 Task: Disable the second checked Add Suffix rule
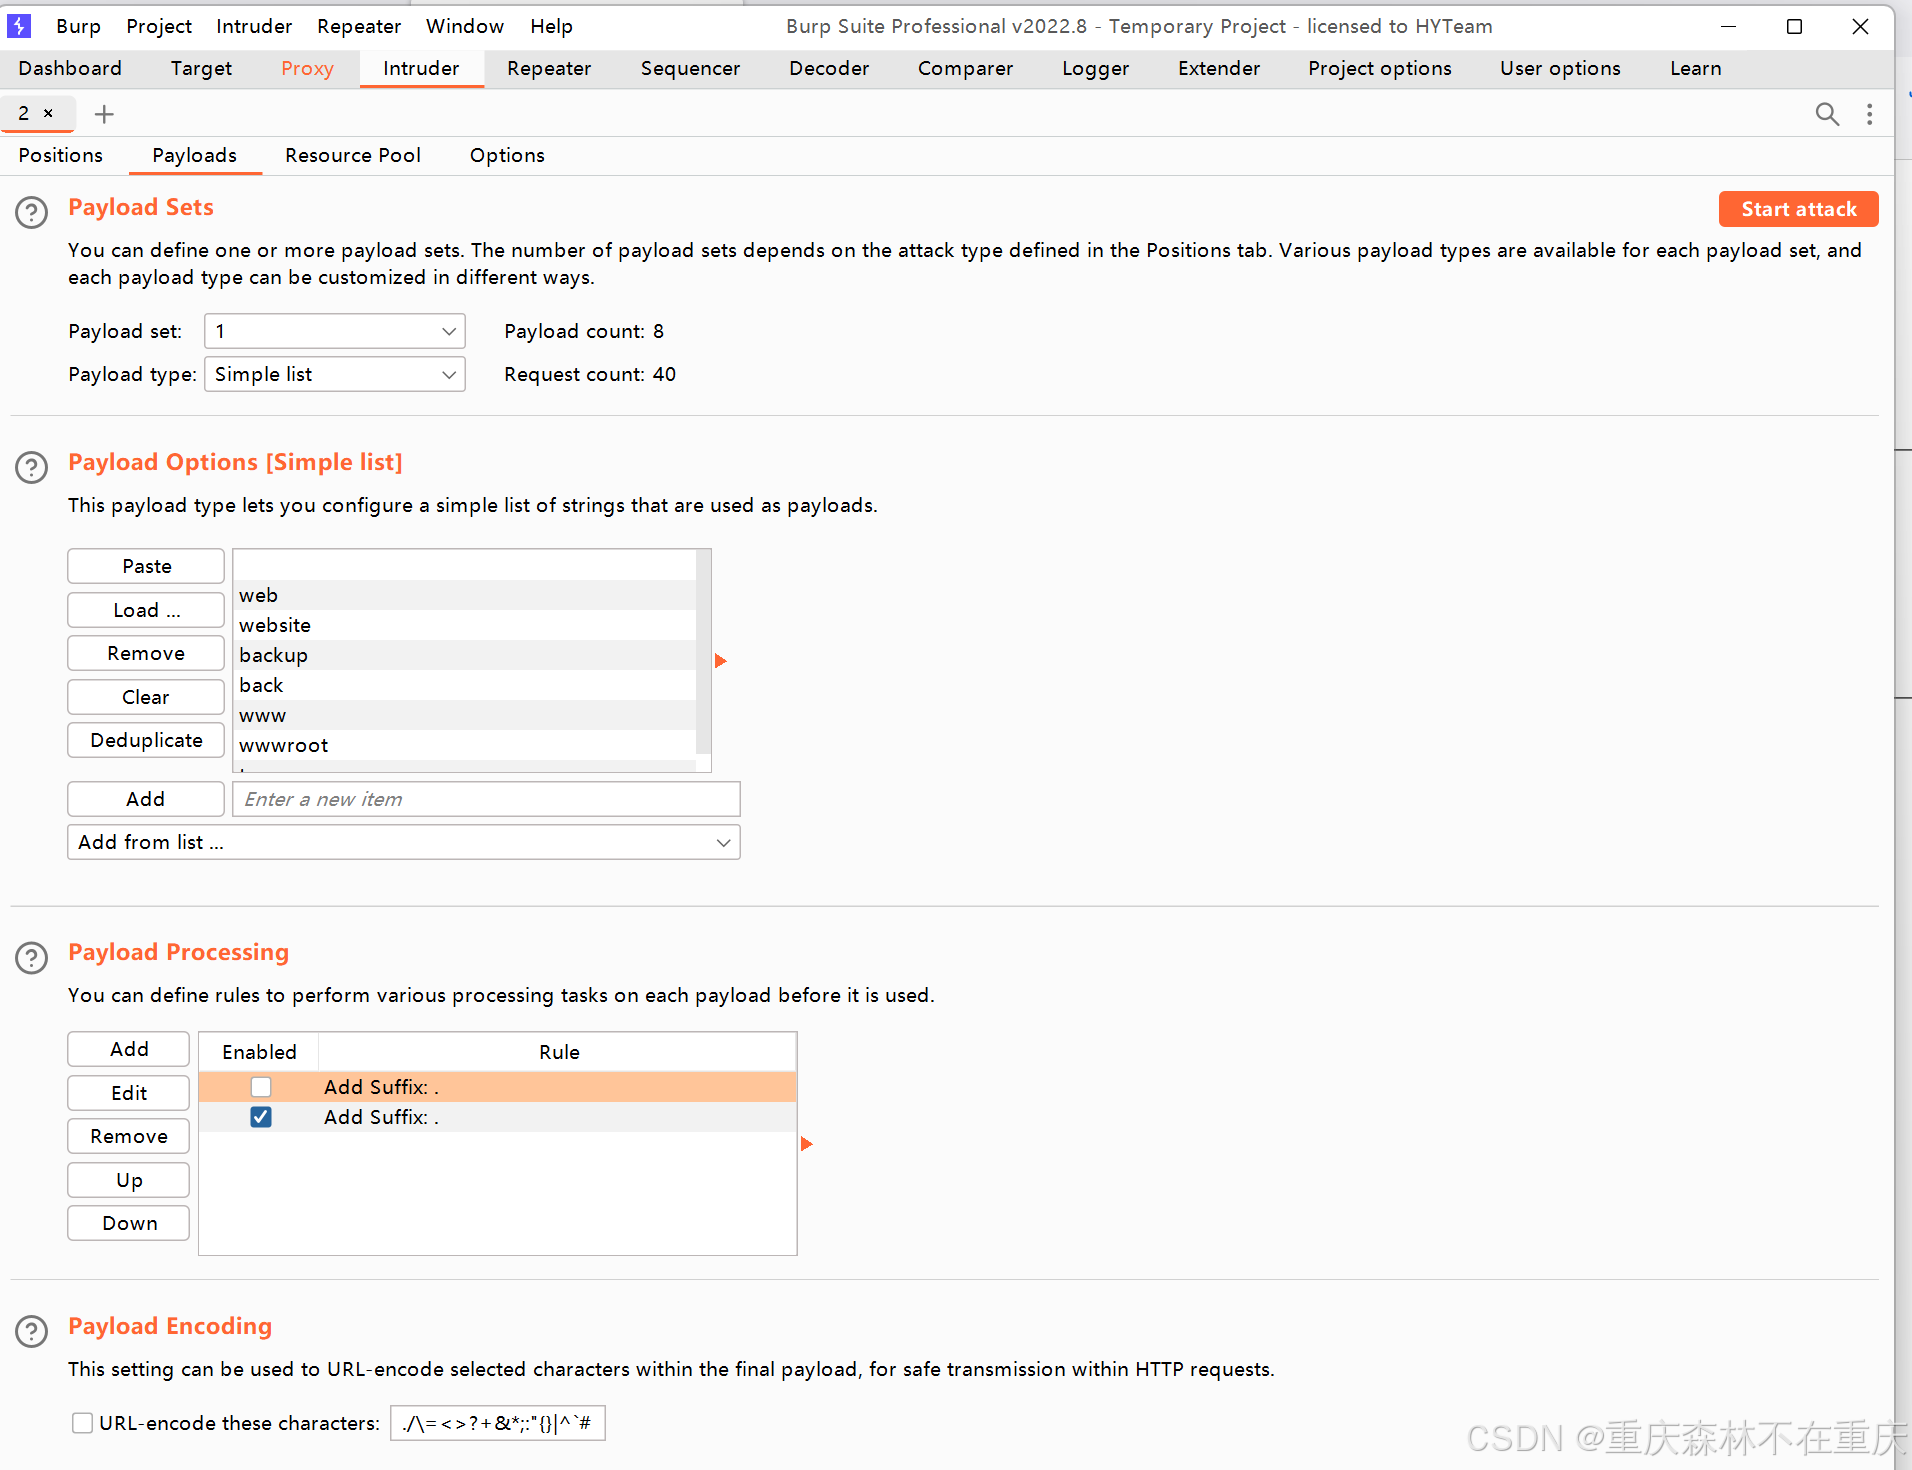point(261,1117)
